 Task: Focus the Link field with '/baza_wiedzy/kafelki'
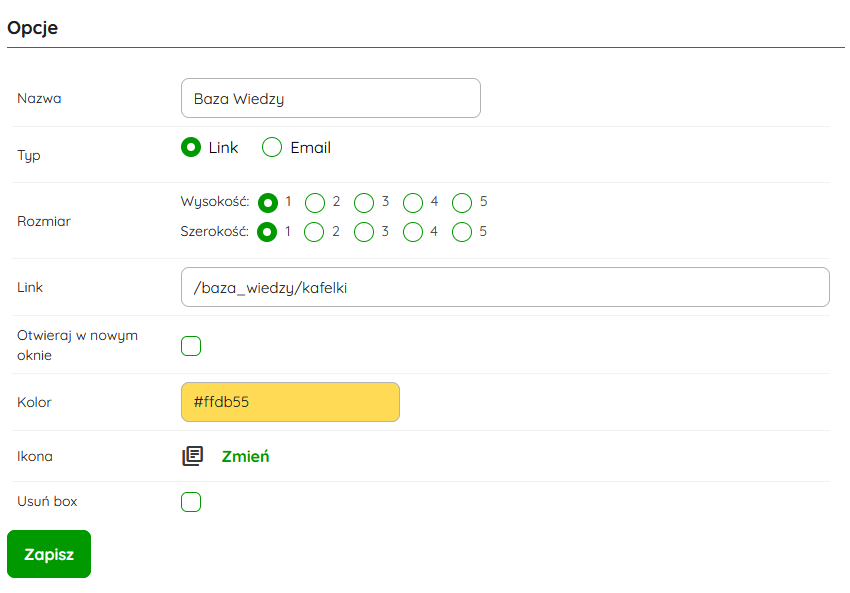tap(505, 287)
